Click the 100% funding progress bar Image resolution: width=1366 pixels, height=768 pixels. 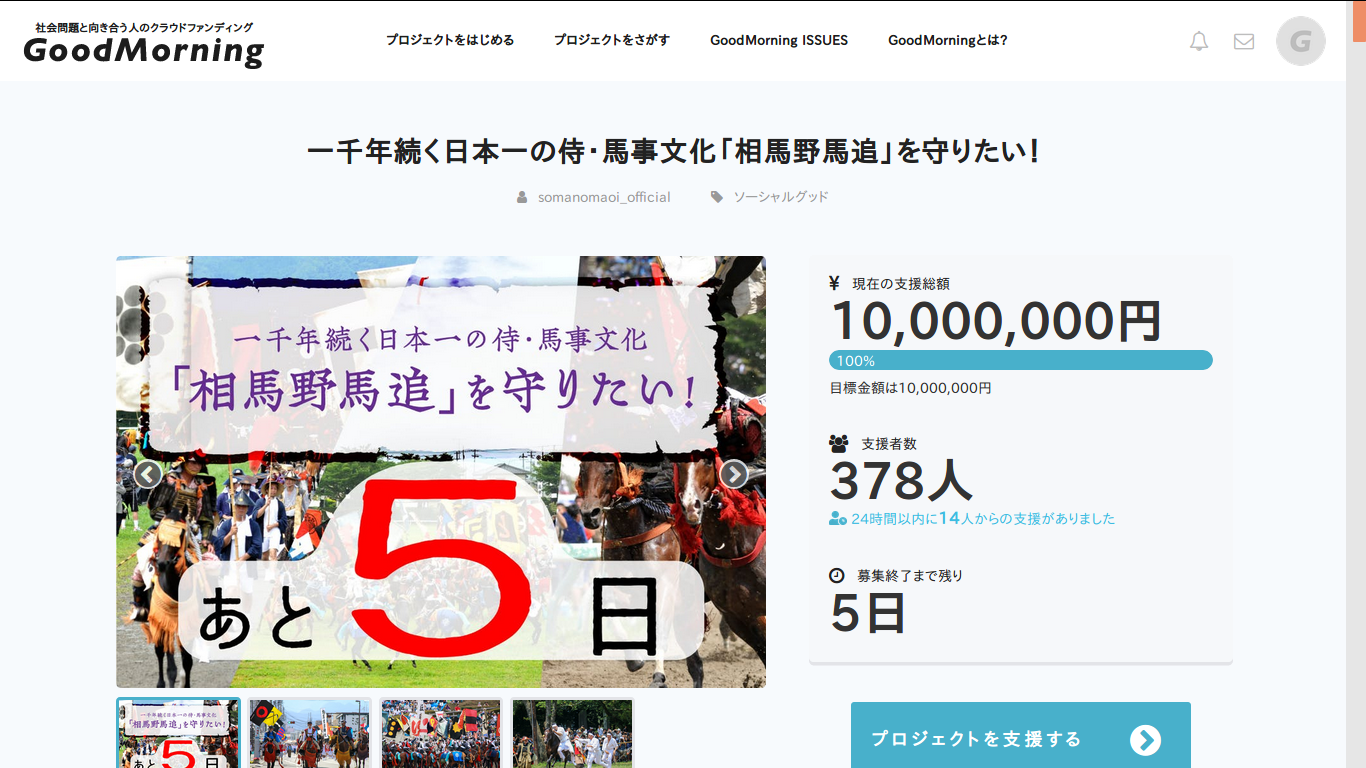1020,360
